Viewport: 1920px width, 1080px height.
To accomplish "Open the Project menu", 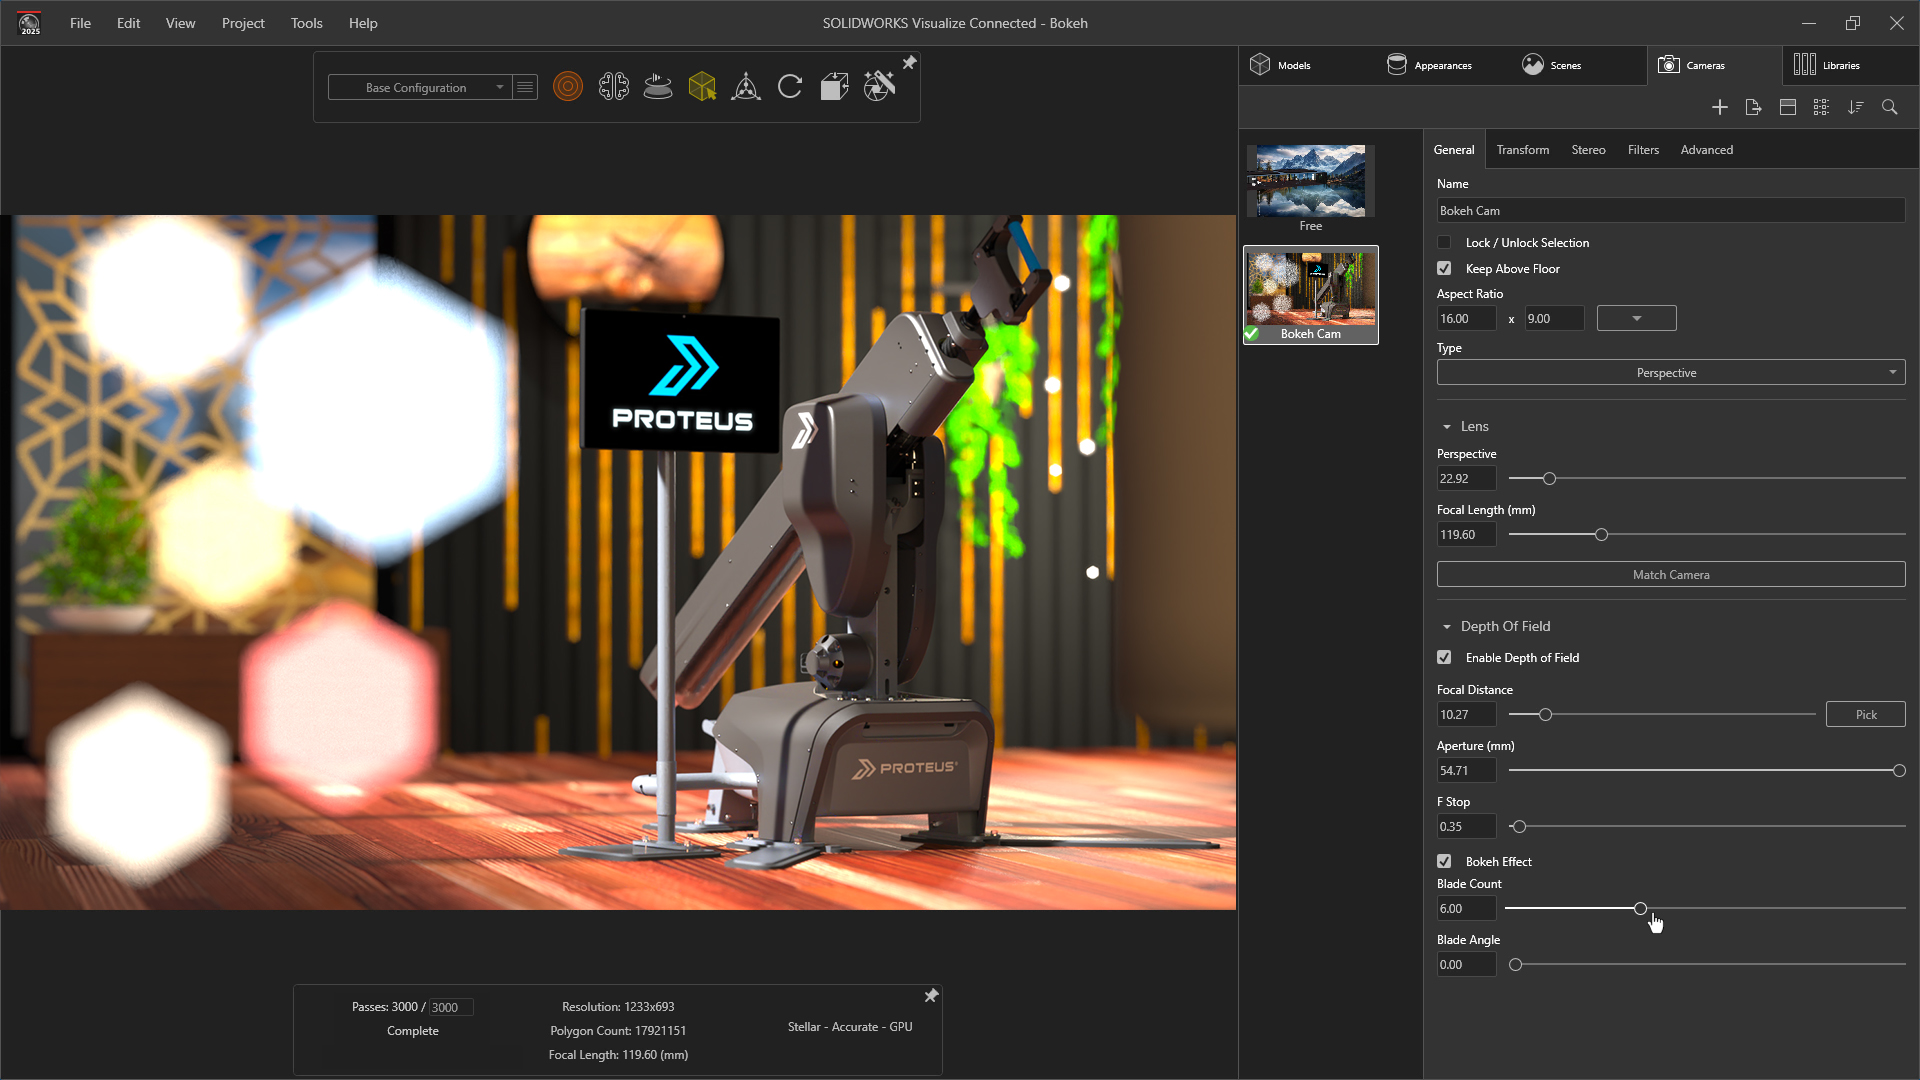I will coord(243,23).
